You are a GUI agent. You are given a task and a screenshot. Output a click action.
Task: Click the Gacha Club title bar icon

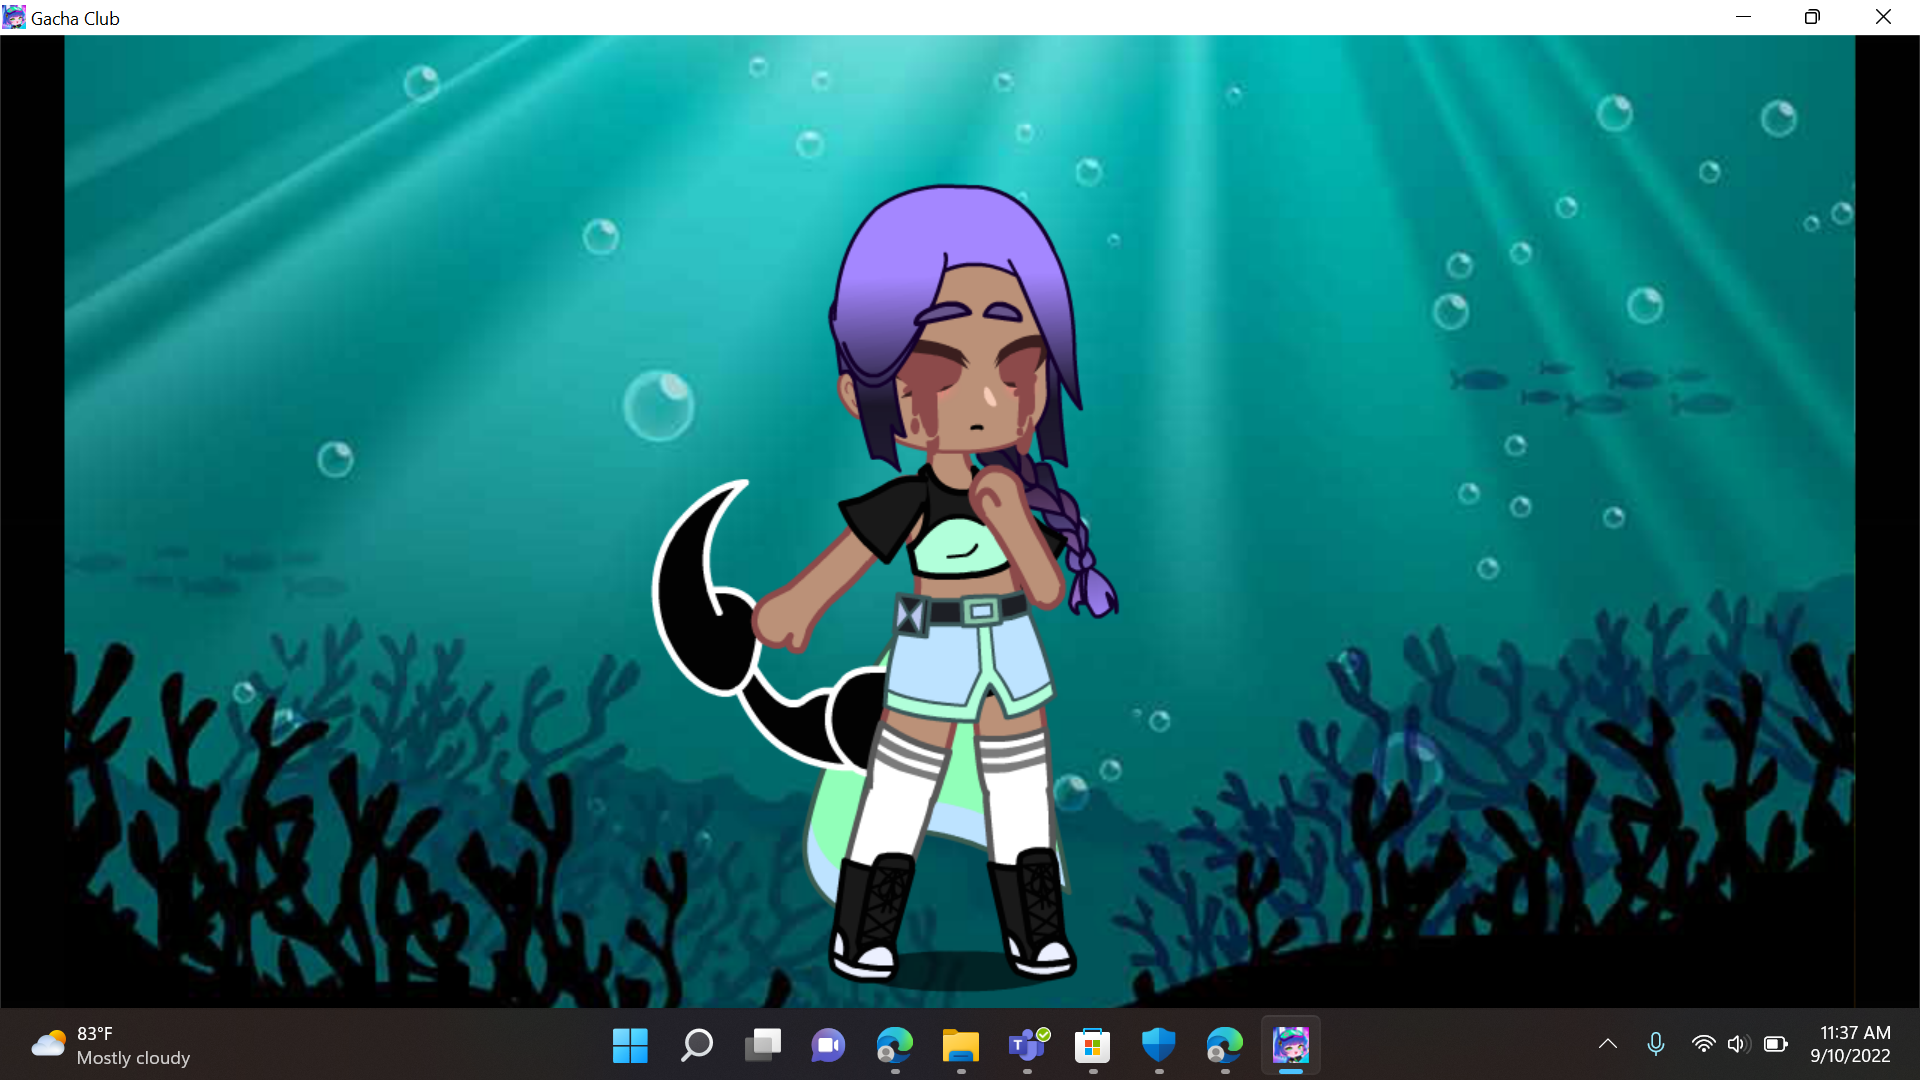14,17
